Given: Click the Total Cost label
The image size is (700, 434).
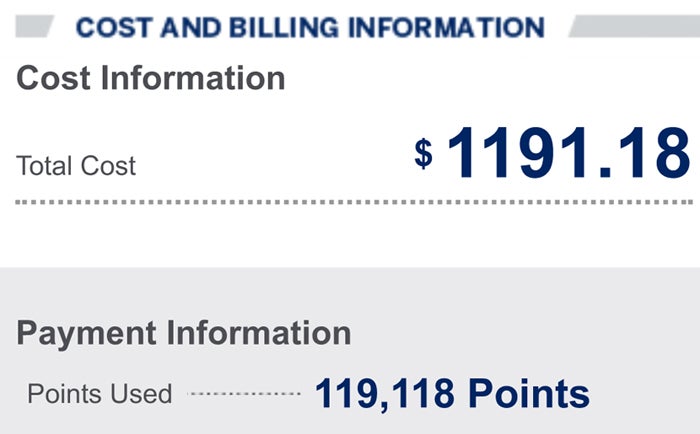Looking at the screenshot, I should [x=76, y=166].
